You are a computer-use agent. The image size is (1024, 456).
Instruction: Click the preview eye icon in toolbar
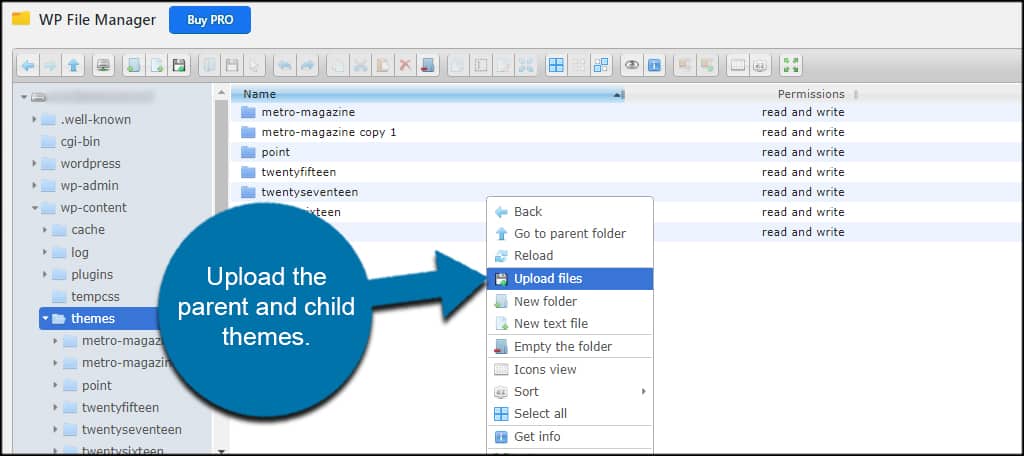click(x=631, y=65)
